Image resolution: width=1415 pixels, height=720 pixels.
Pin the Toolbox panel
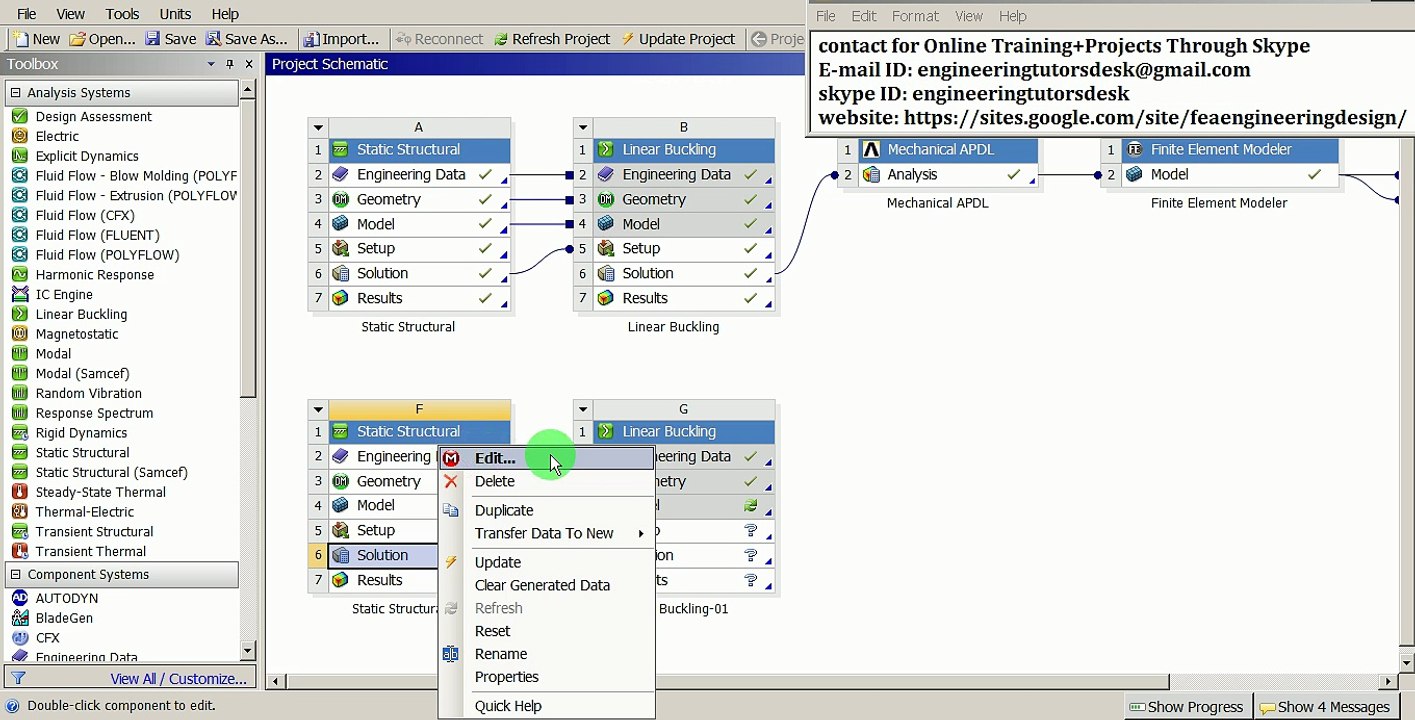click(230, 64)
